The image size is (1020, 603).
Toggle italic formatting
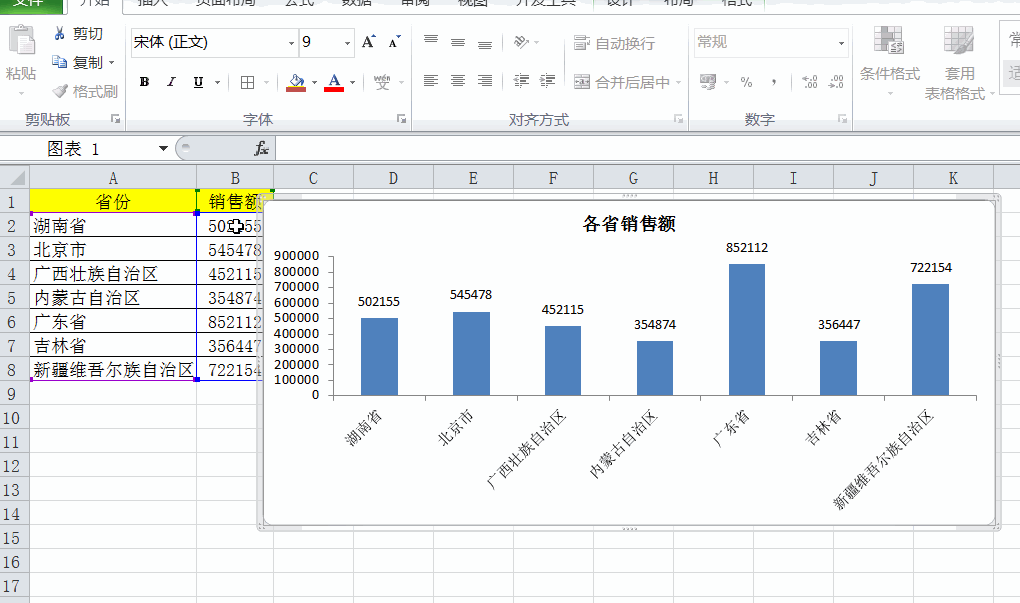click(172, 82)
